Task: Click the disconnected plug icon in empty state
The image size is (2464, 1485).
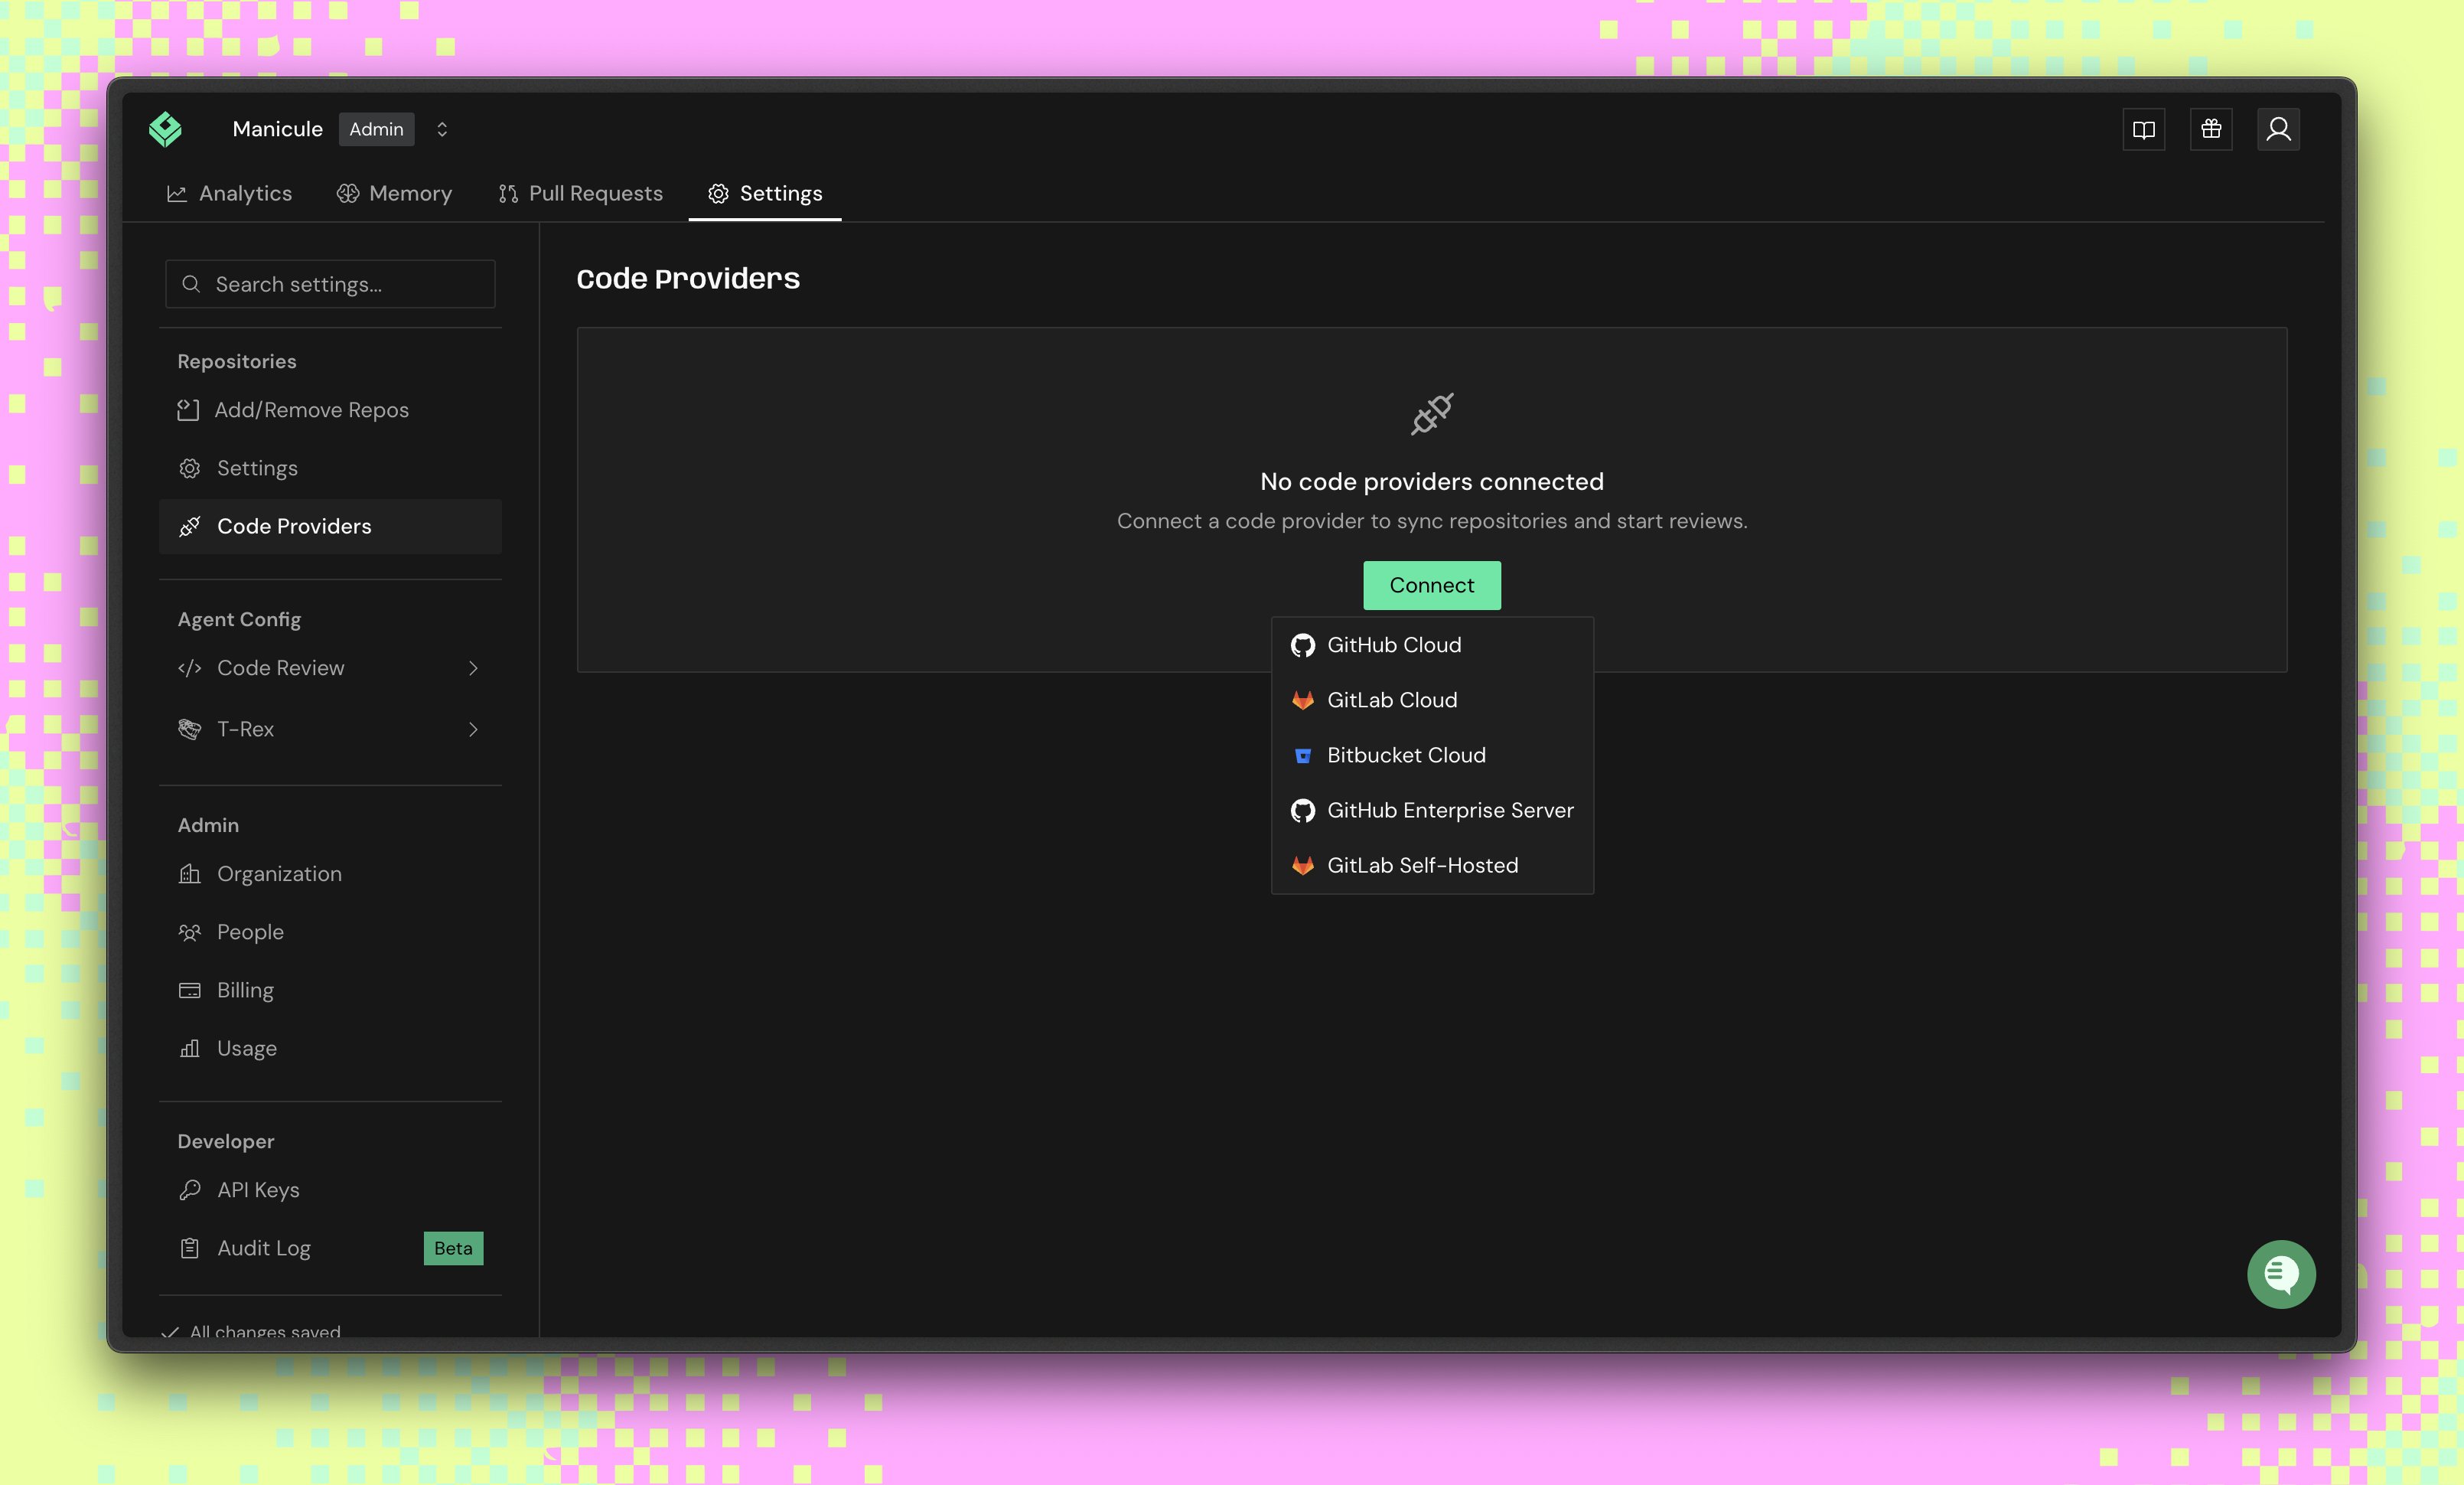Action: pos(1432,414)
